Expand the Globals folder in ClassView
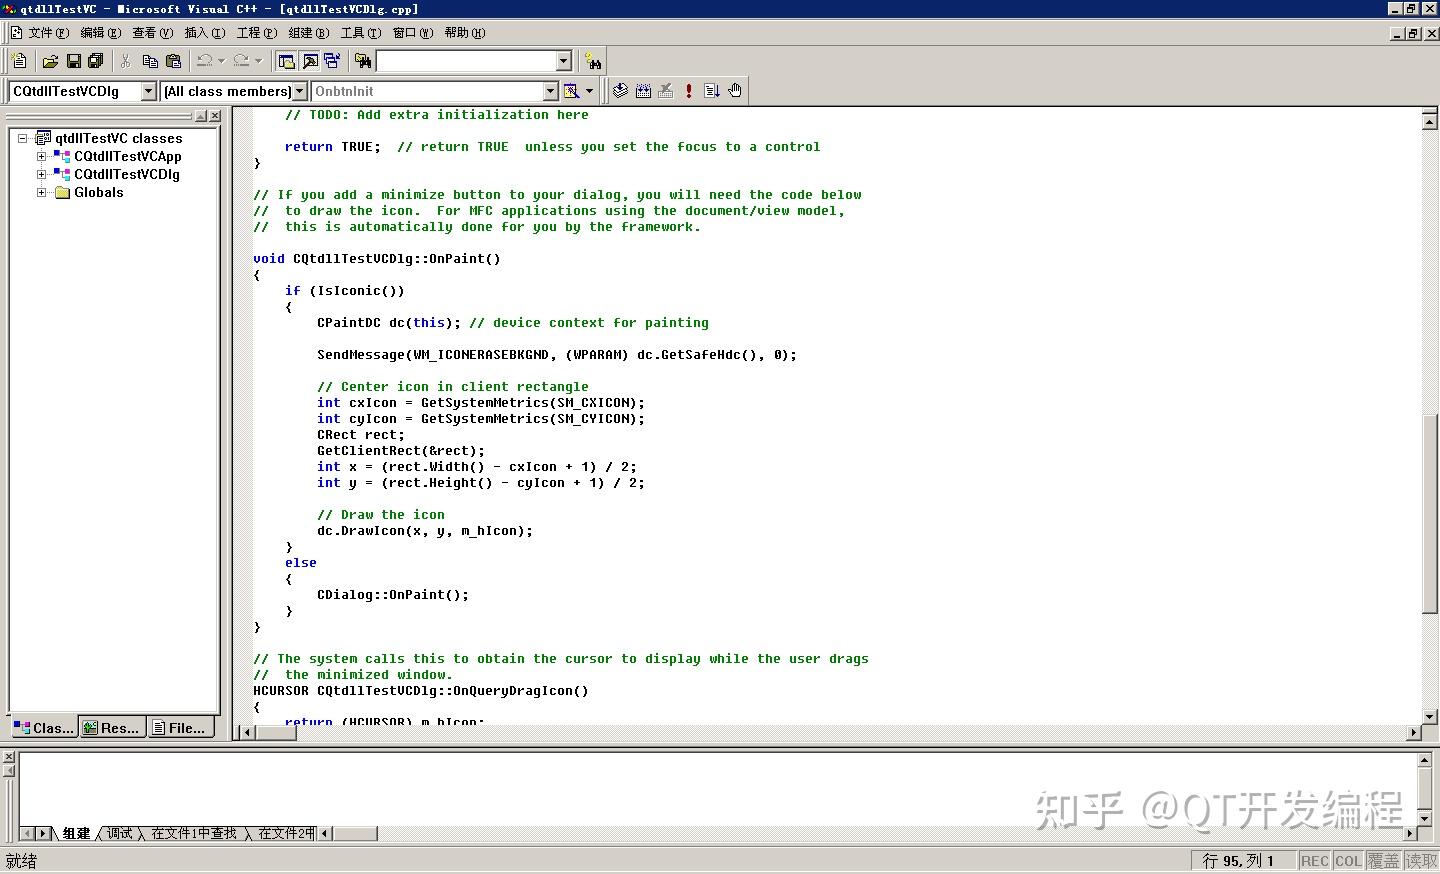The image size is (1440, 874). point(40,192)
